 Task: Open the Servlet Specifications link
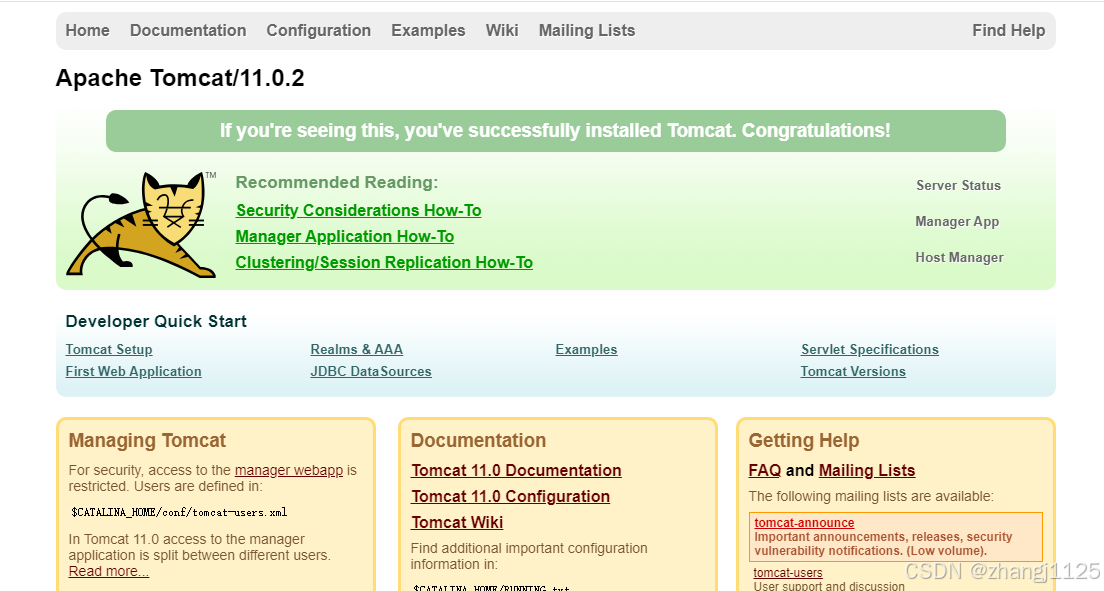(870, 349)
